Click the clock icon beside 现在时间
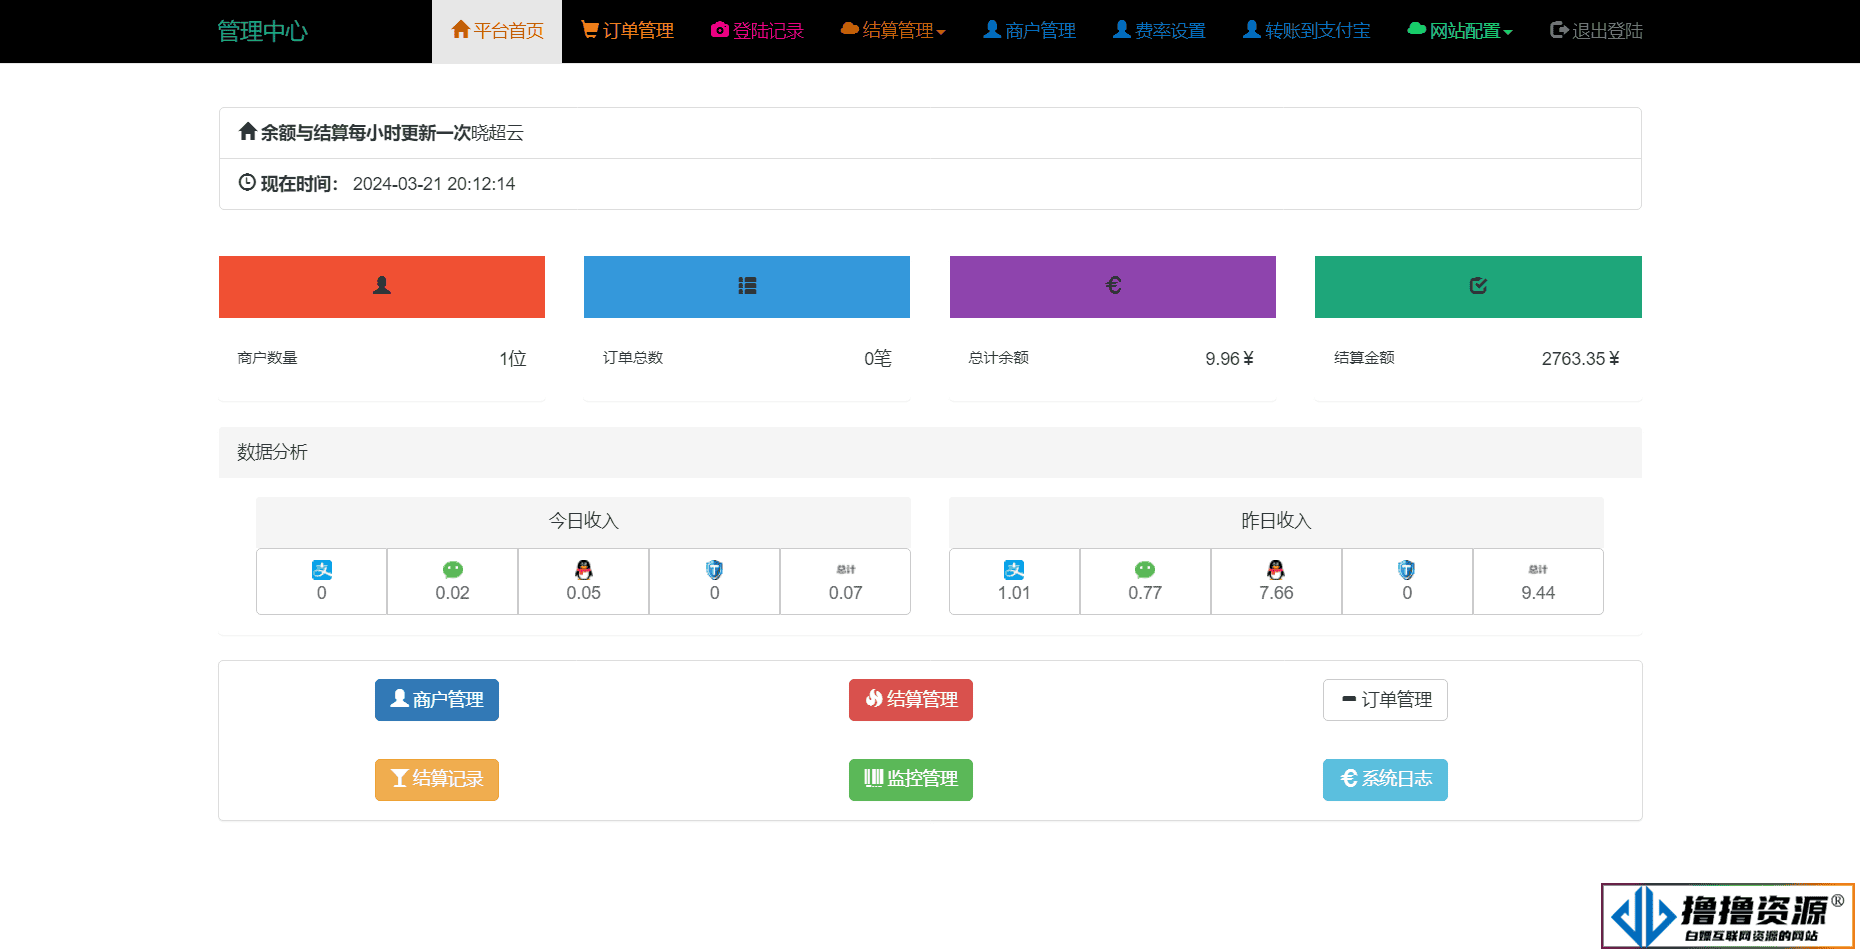 pos(247,182)
